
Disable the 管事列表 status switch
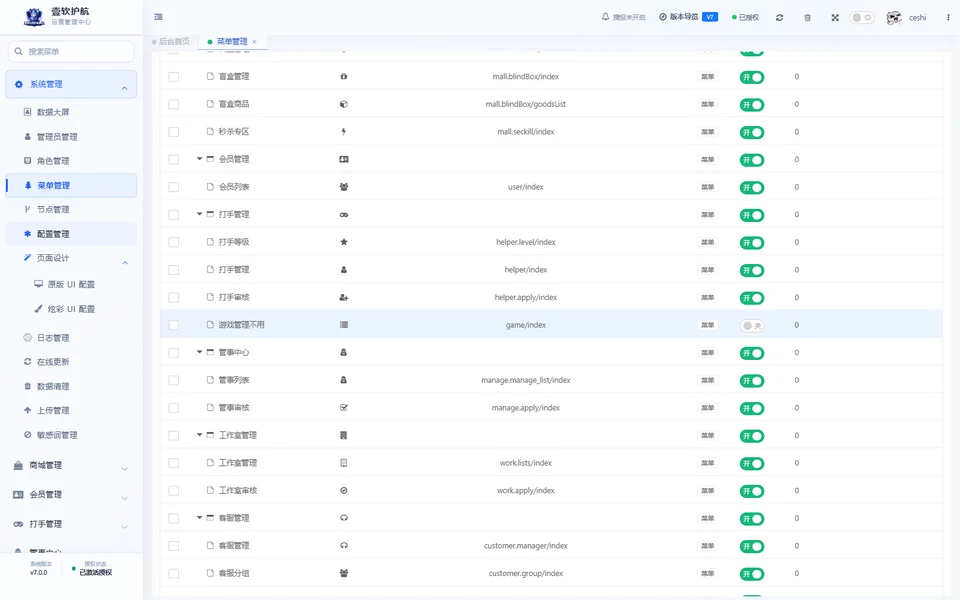click(x=752, y=381)
